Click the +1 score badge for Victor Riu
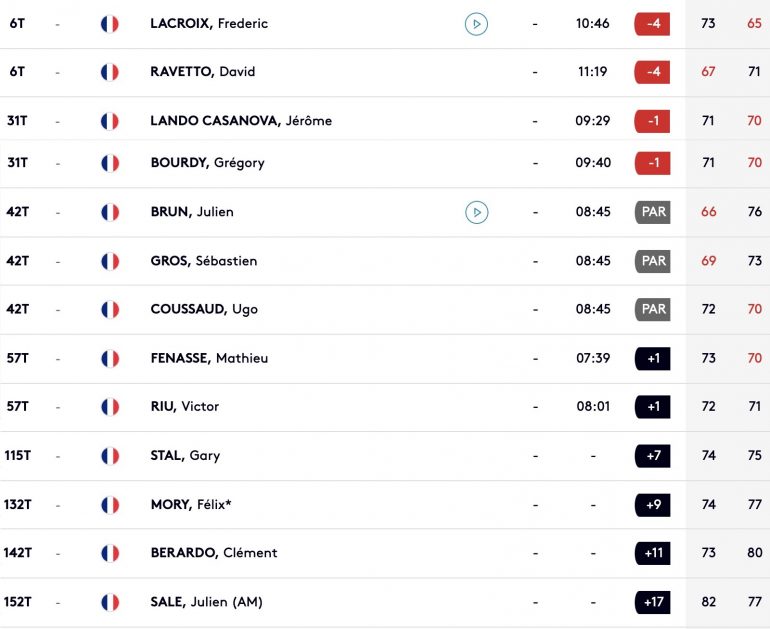The height and width of the screenshot is (629, 770). 652,407
